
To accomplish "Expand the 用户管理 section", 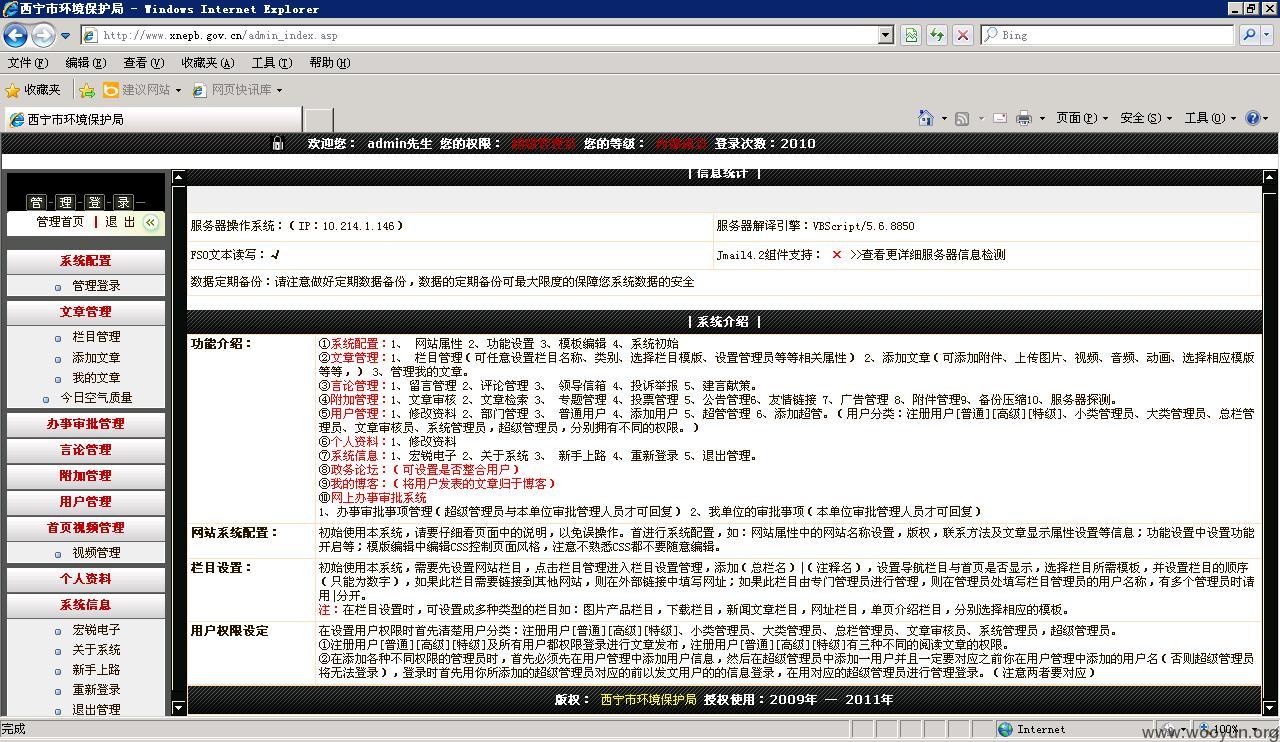I will (85, 502).
